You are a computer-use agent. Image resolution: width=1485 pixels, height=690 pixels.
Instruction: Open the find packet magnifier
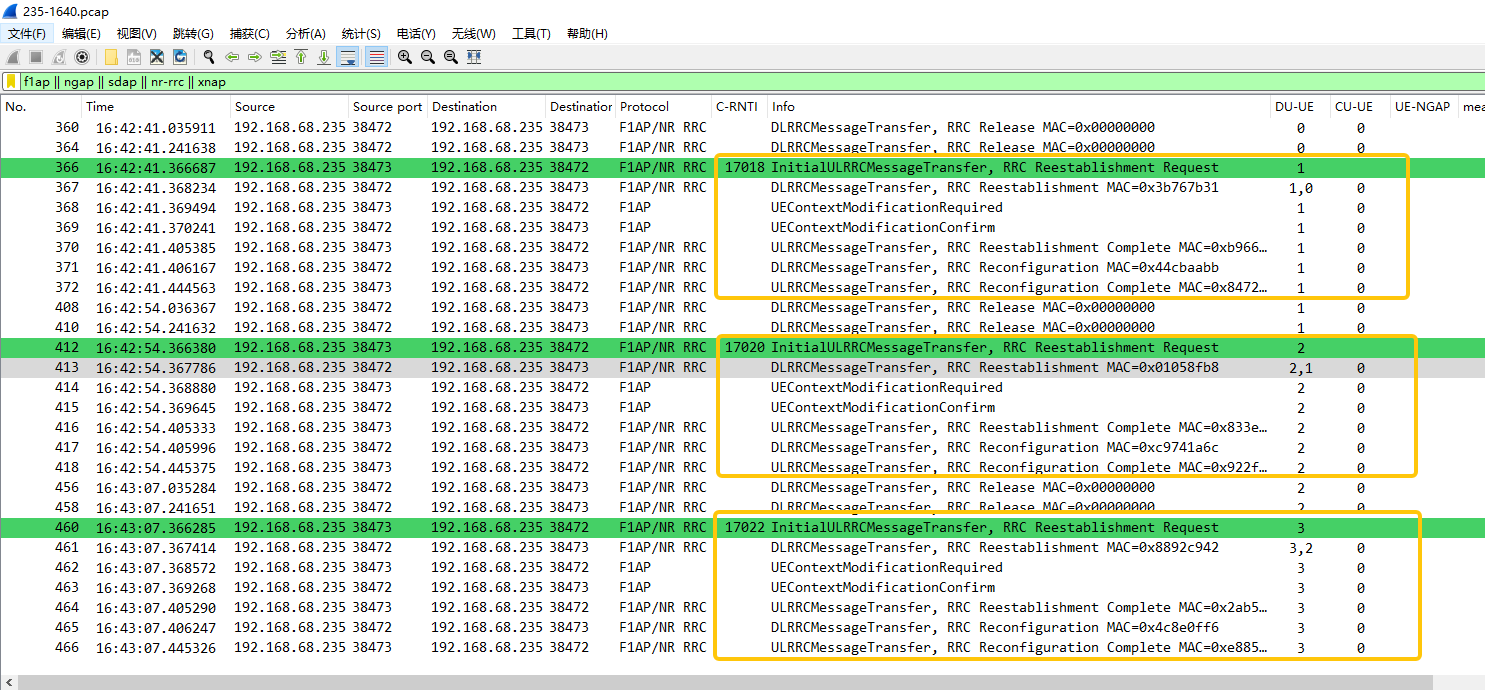pos(209,57)
